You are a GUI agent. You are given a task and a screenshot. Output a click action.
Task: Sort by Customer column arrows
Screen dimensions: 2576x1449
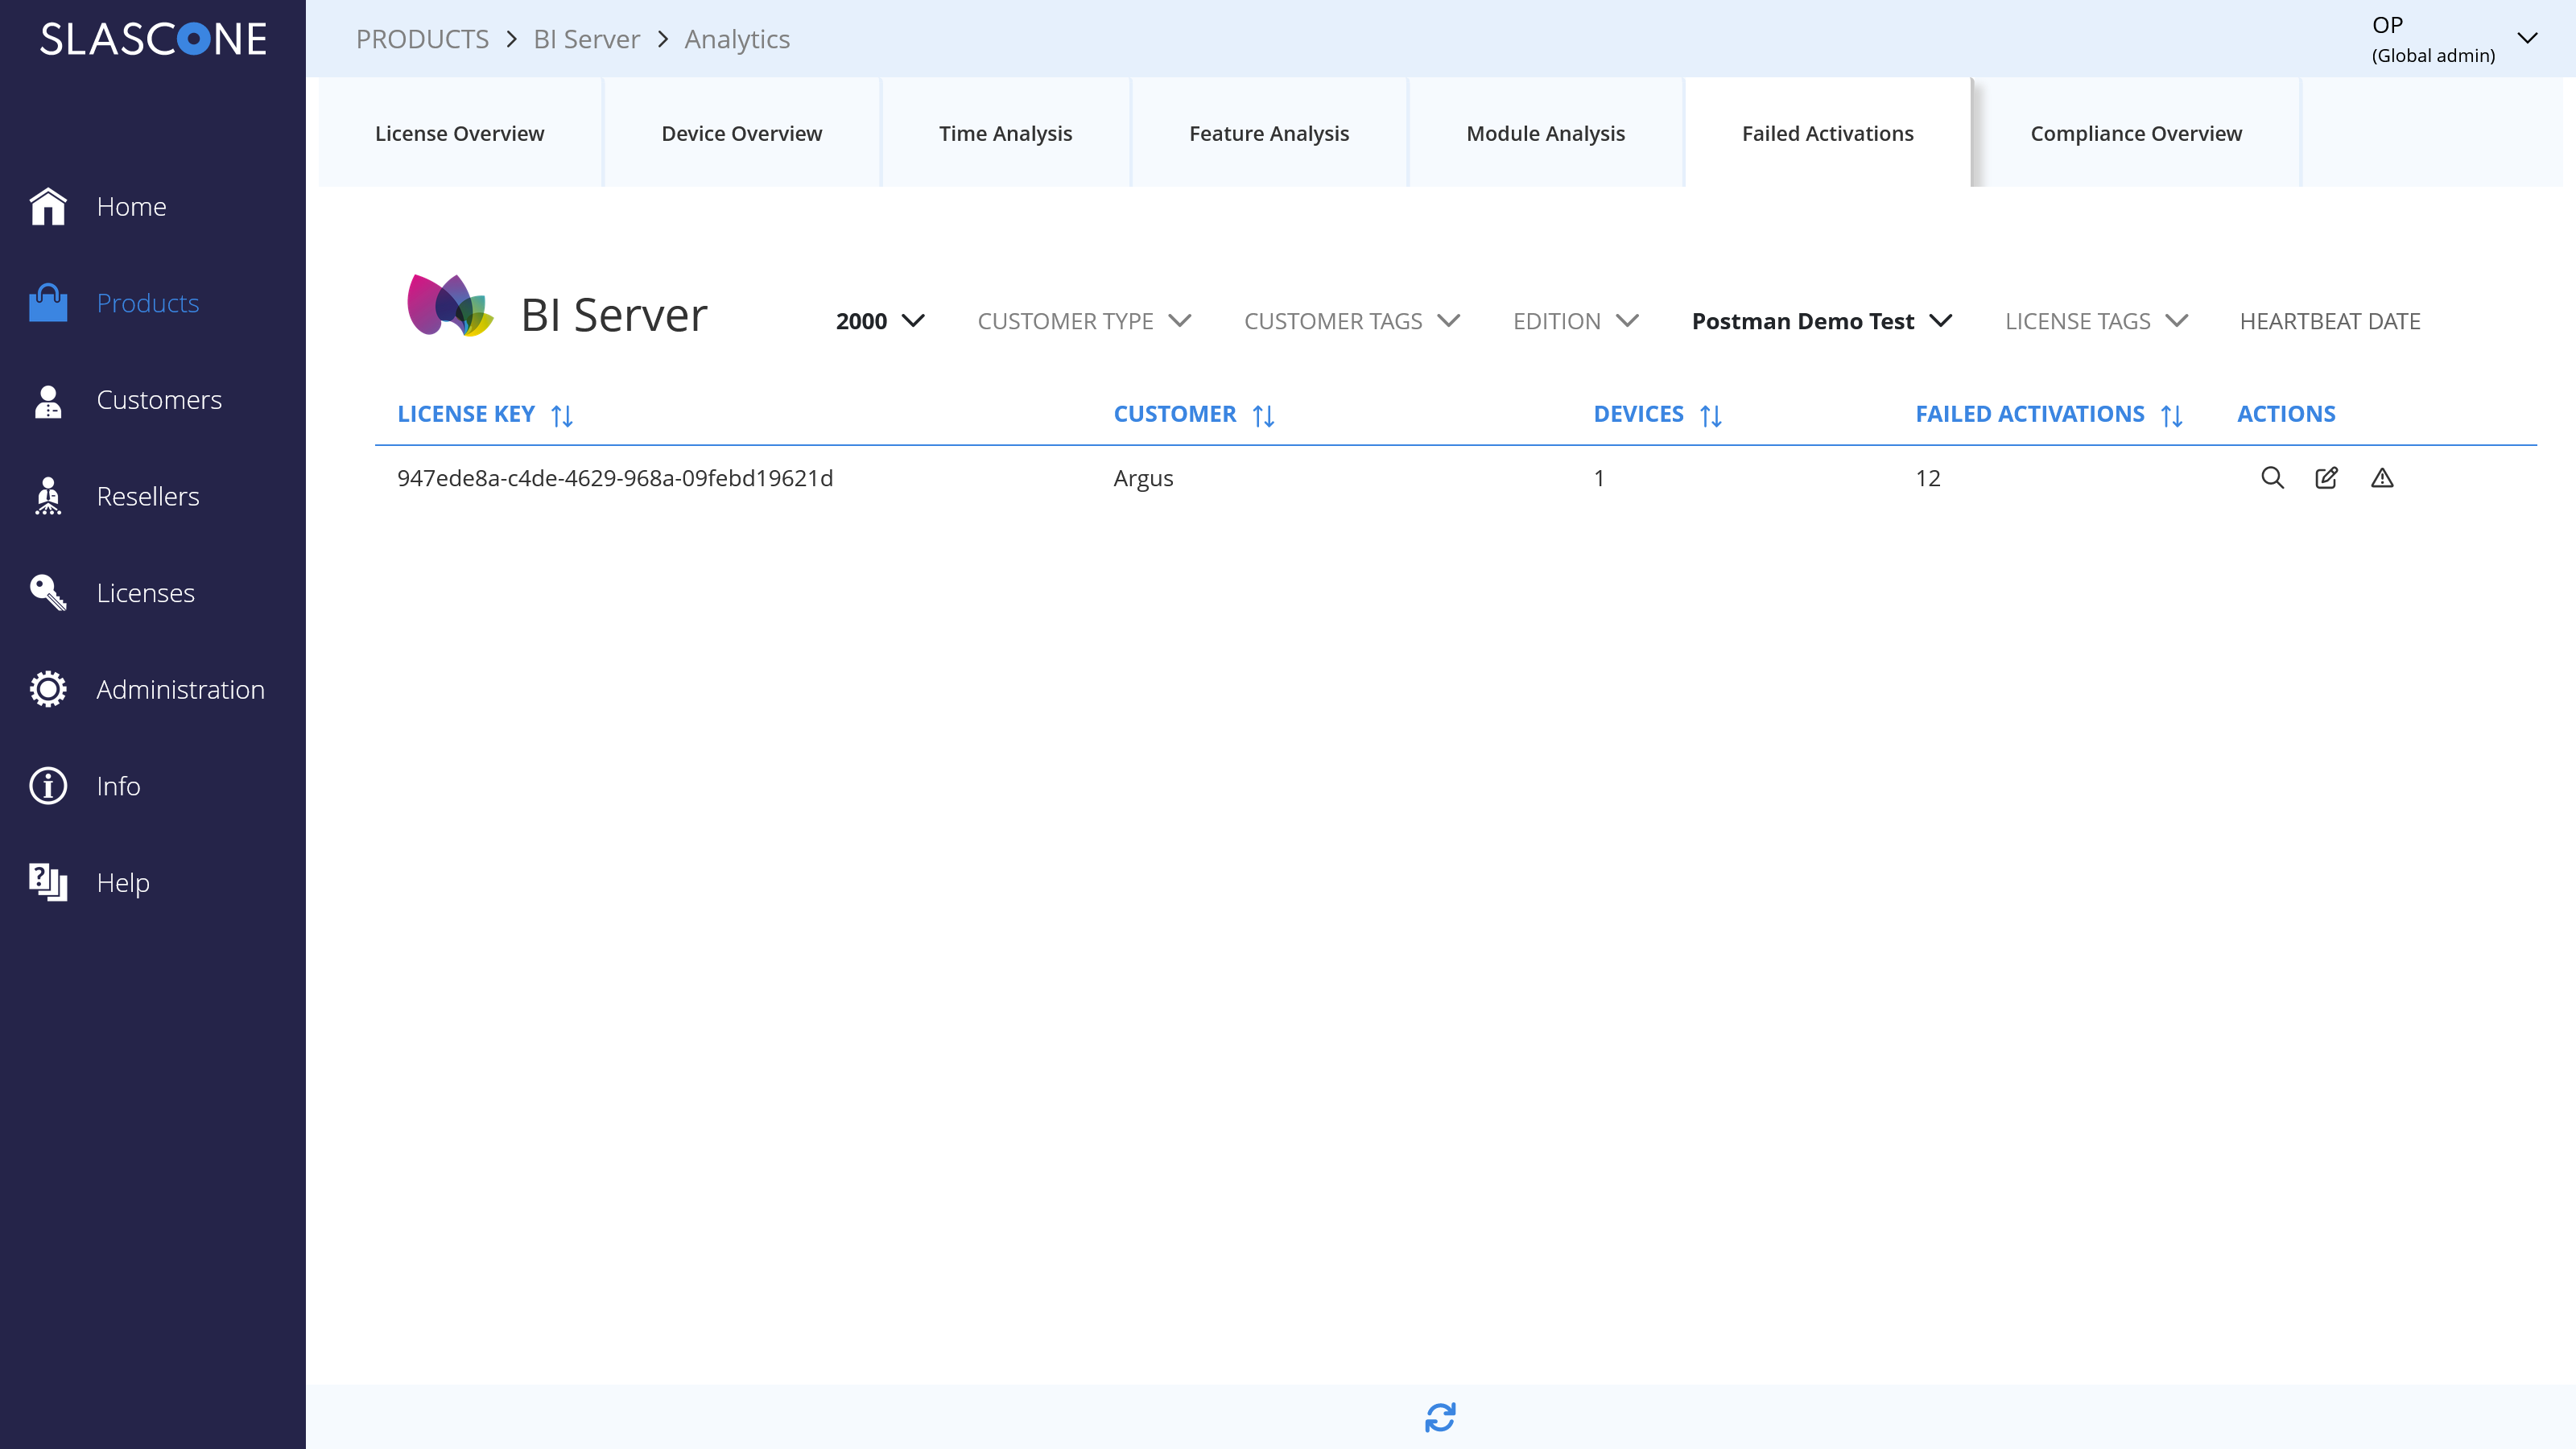coord(1263,415)
